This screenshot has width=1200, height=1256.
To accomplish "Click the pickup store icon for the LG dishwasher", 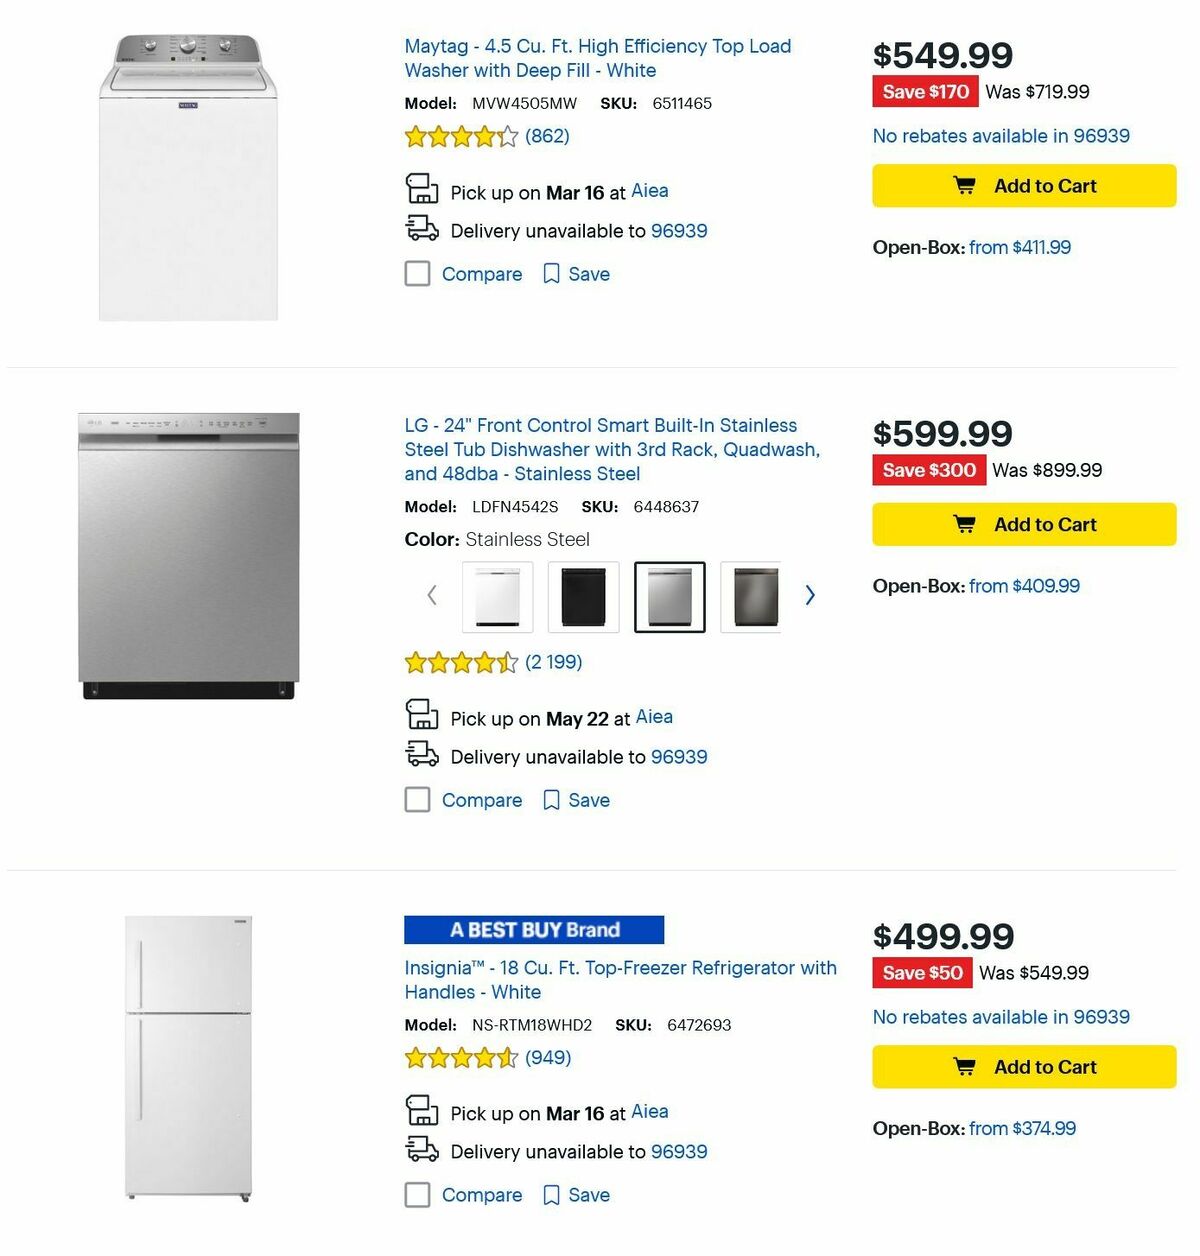I will tap(423, 715).
